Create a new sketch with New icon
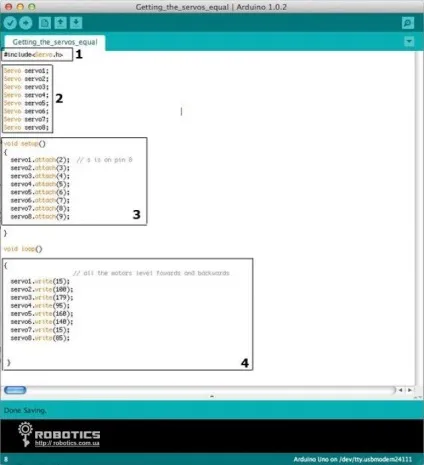The width and height of the screenshot is (424, 465). [x=45, y=23]
